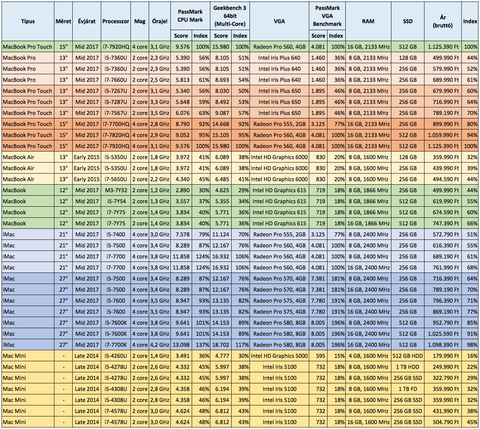Select processor cell "i7-7700K"

[116, 345]
